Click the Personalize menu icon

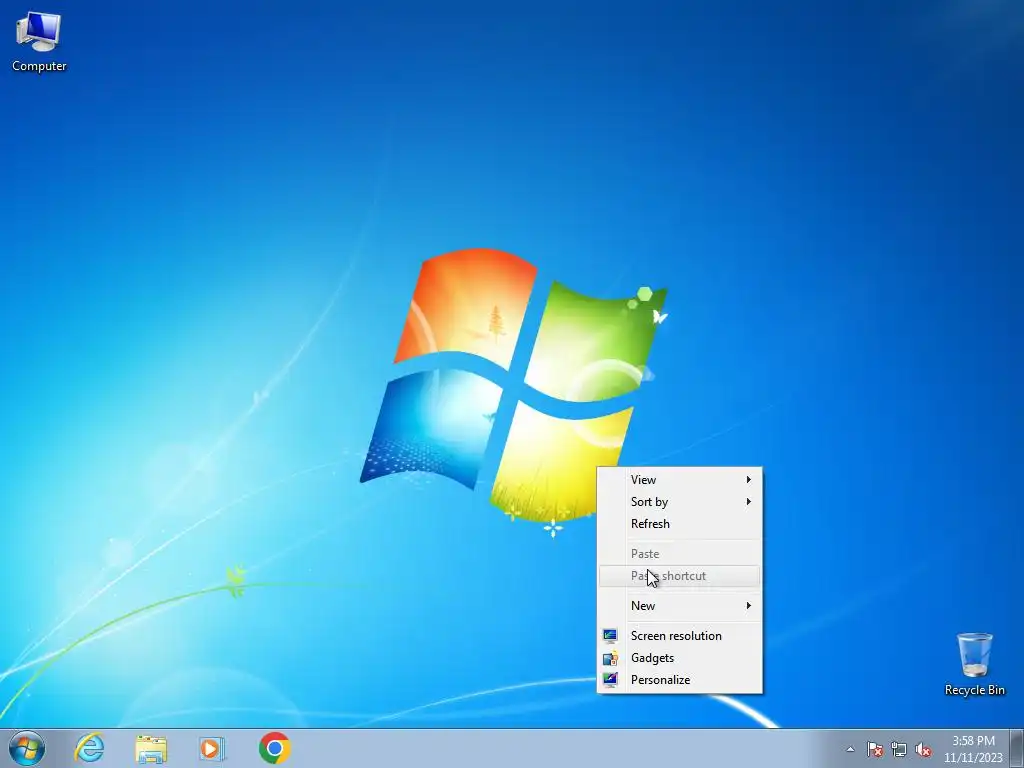pos(610,680)
